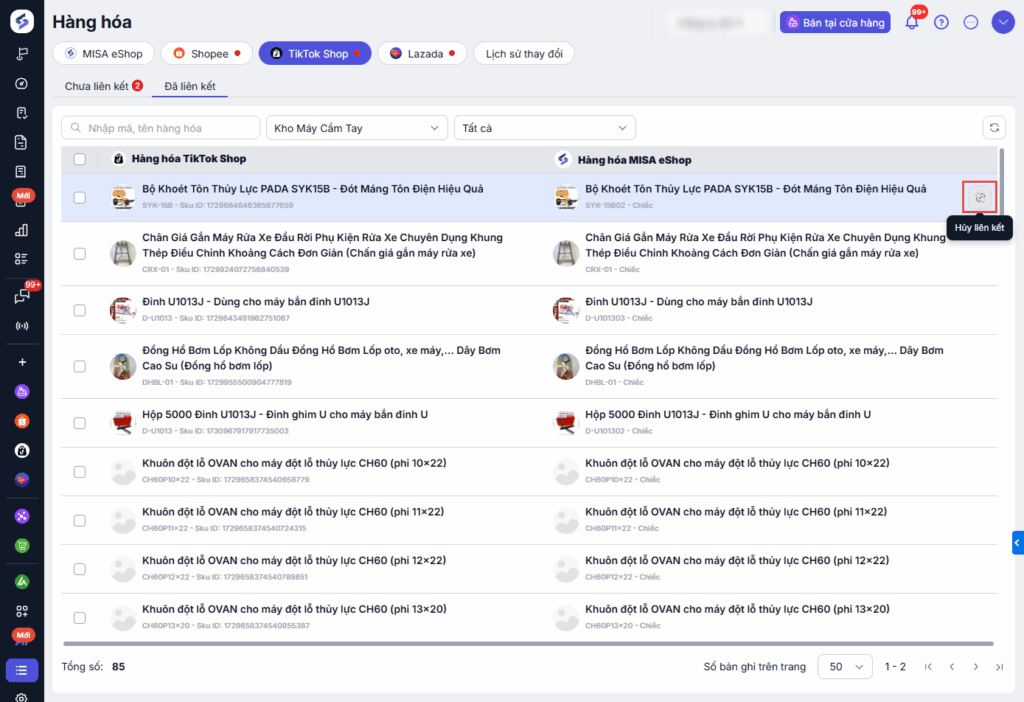Click the MISA eShop product Đinh U1013J name
1024x702 pixels.
(x=699, y=302)
